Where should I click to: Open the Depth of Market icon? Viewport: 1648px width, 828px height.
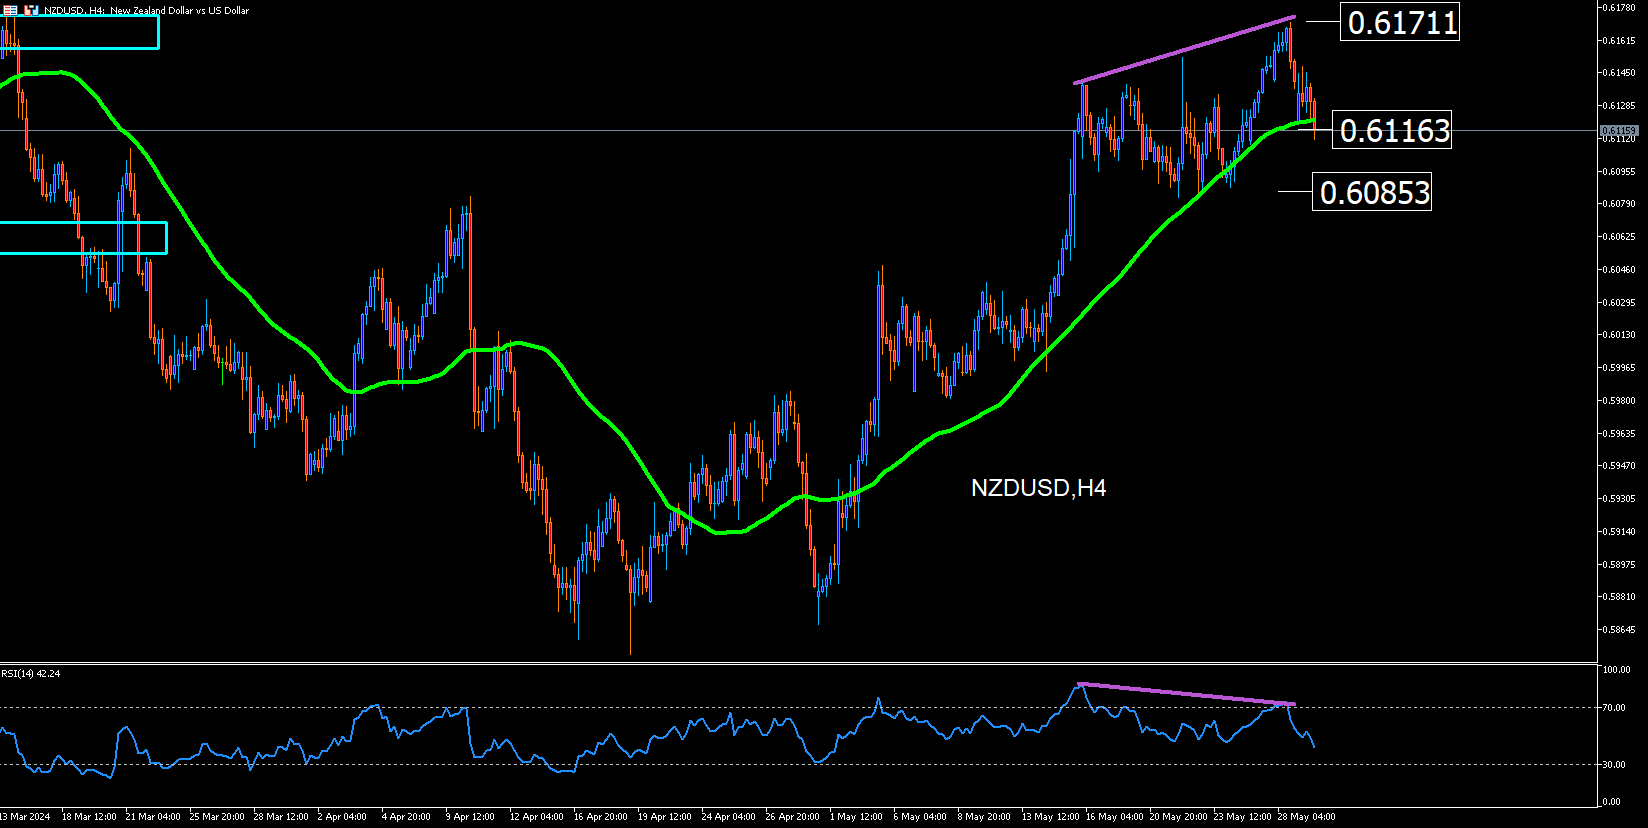(32, 10)
